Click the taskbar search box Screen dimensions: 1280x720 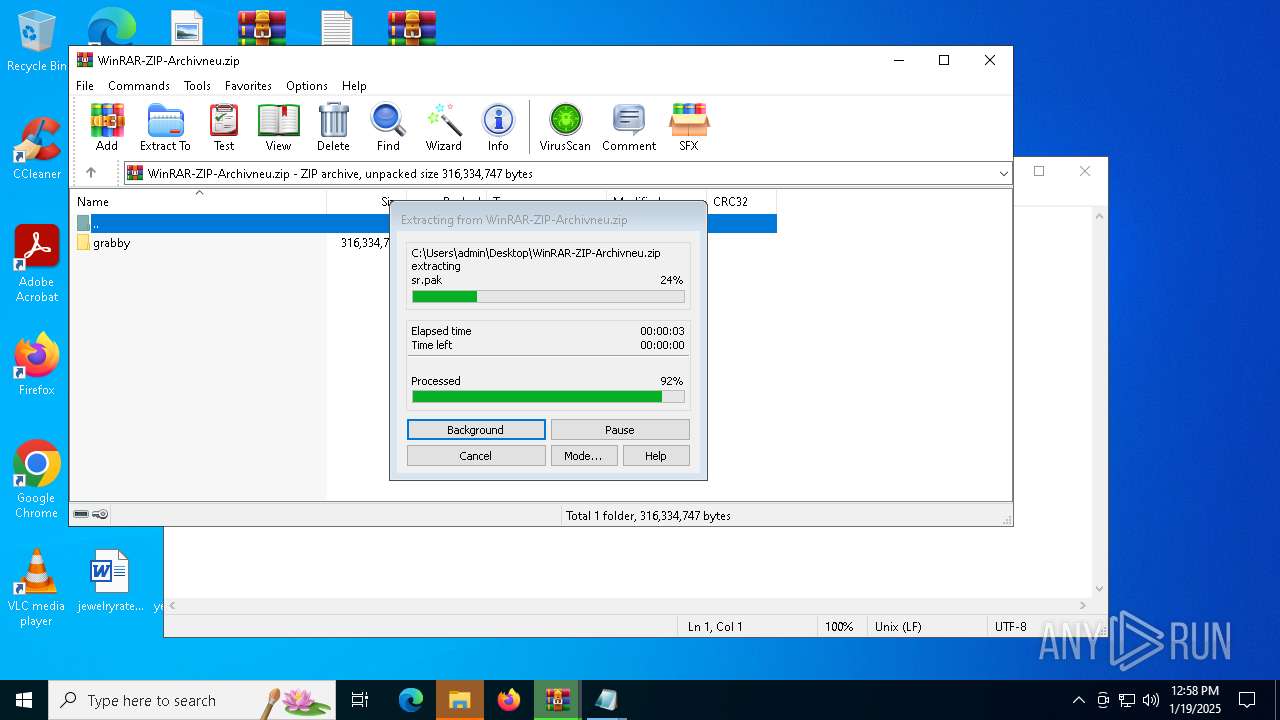192,700
